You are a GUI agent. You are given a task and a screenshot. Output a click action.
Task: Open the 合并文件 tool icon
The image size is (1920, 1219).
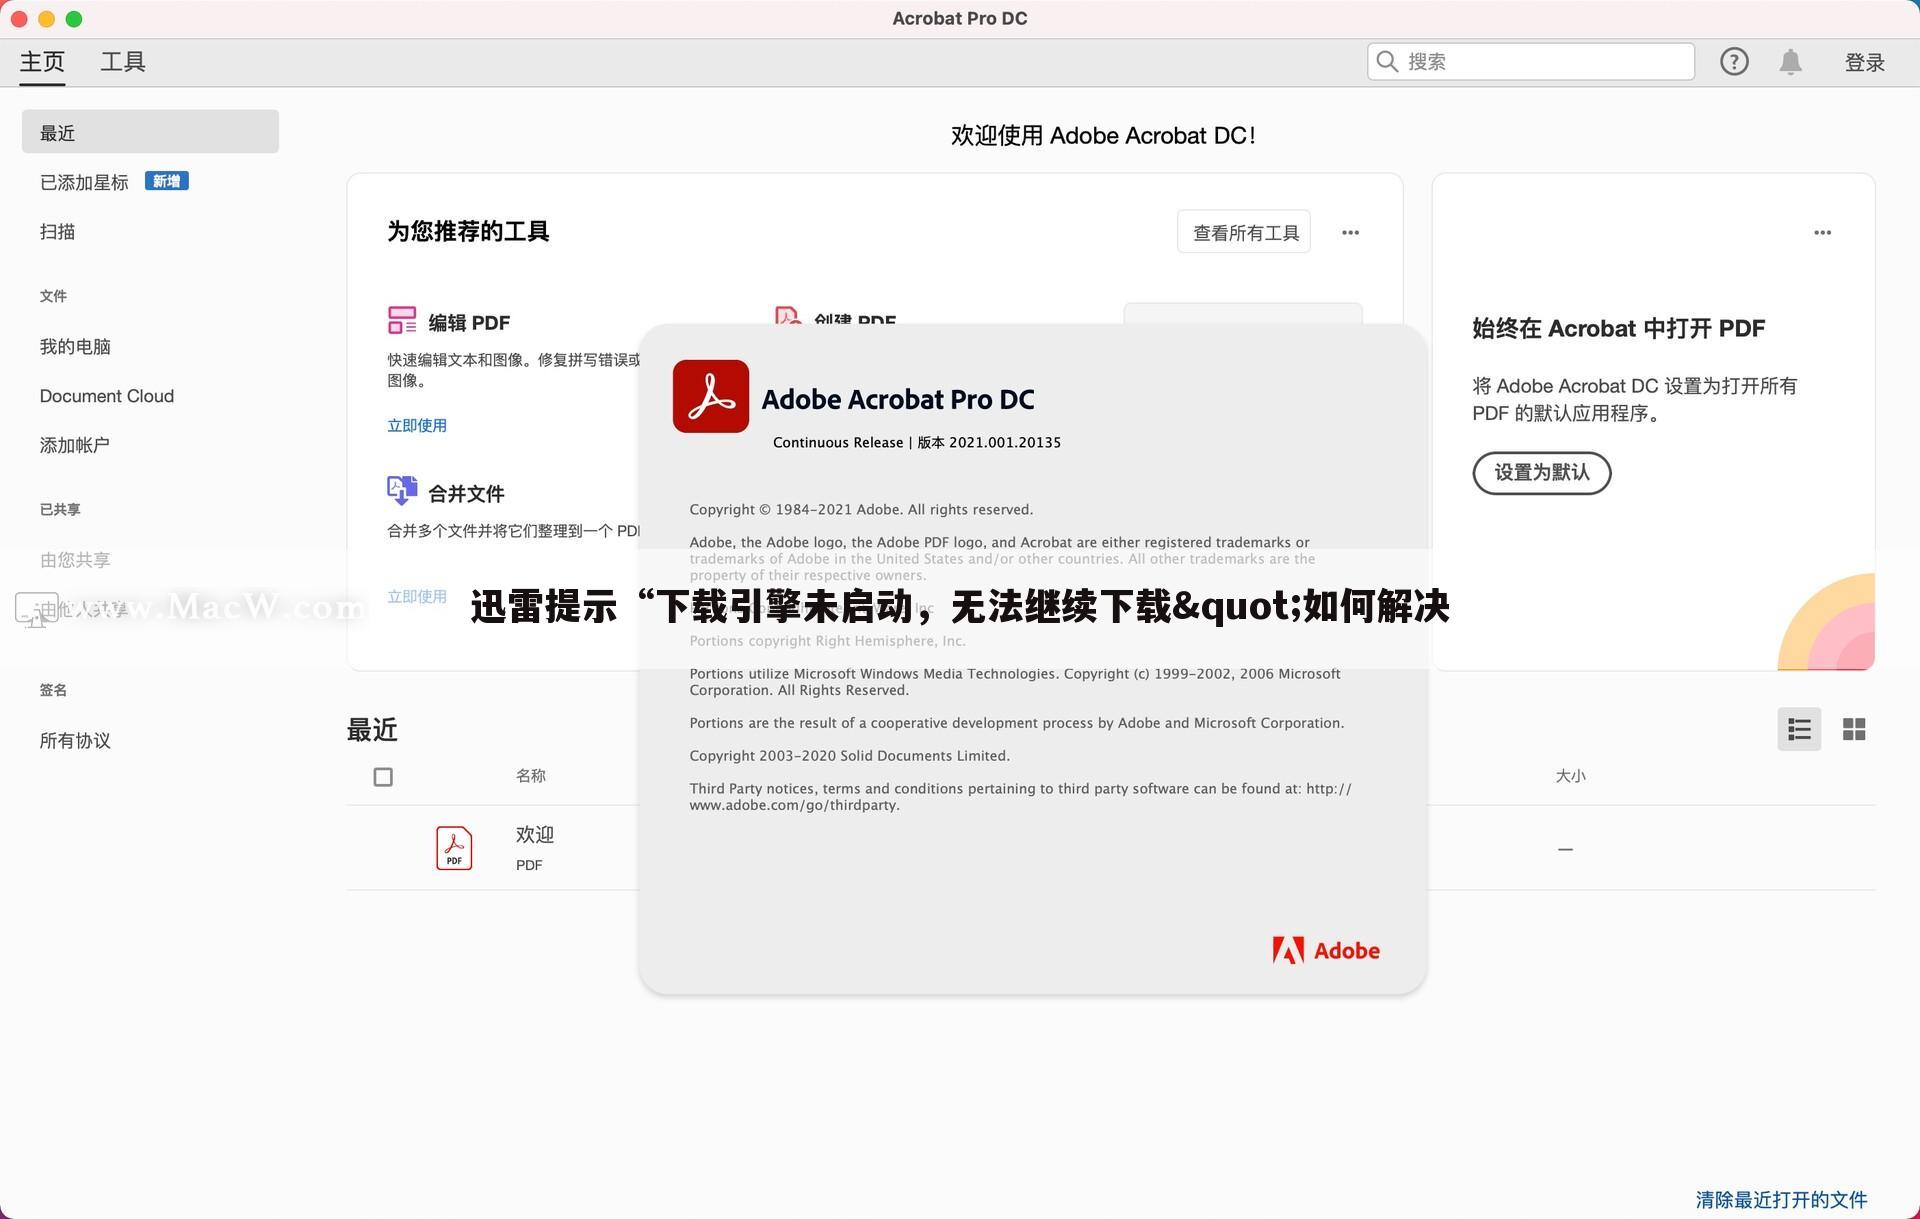point(402,490)
